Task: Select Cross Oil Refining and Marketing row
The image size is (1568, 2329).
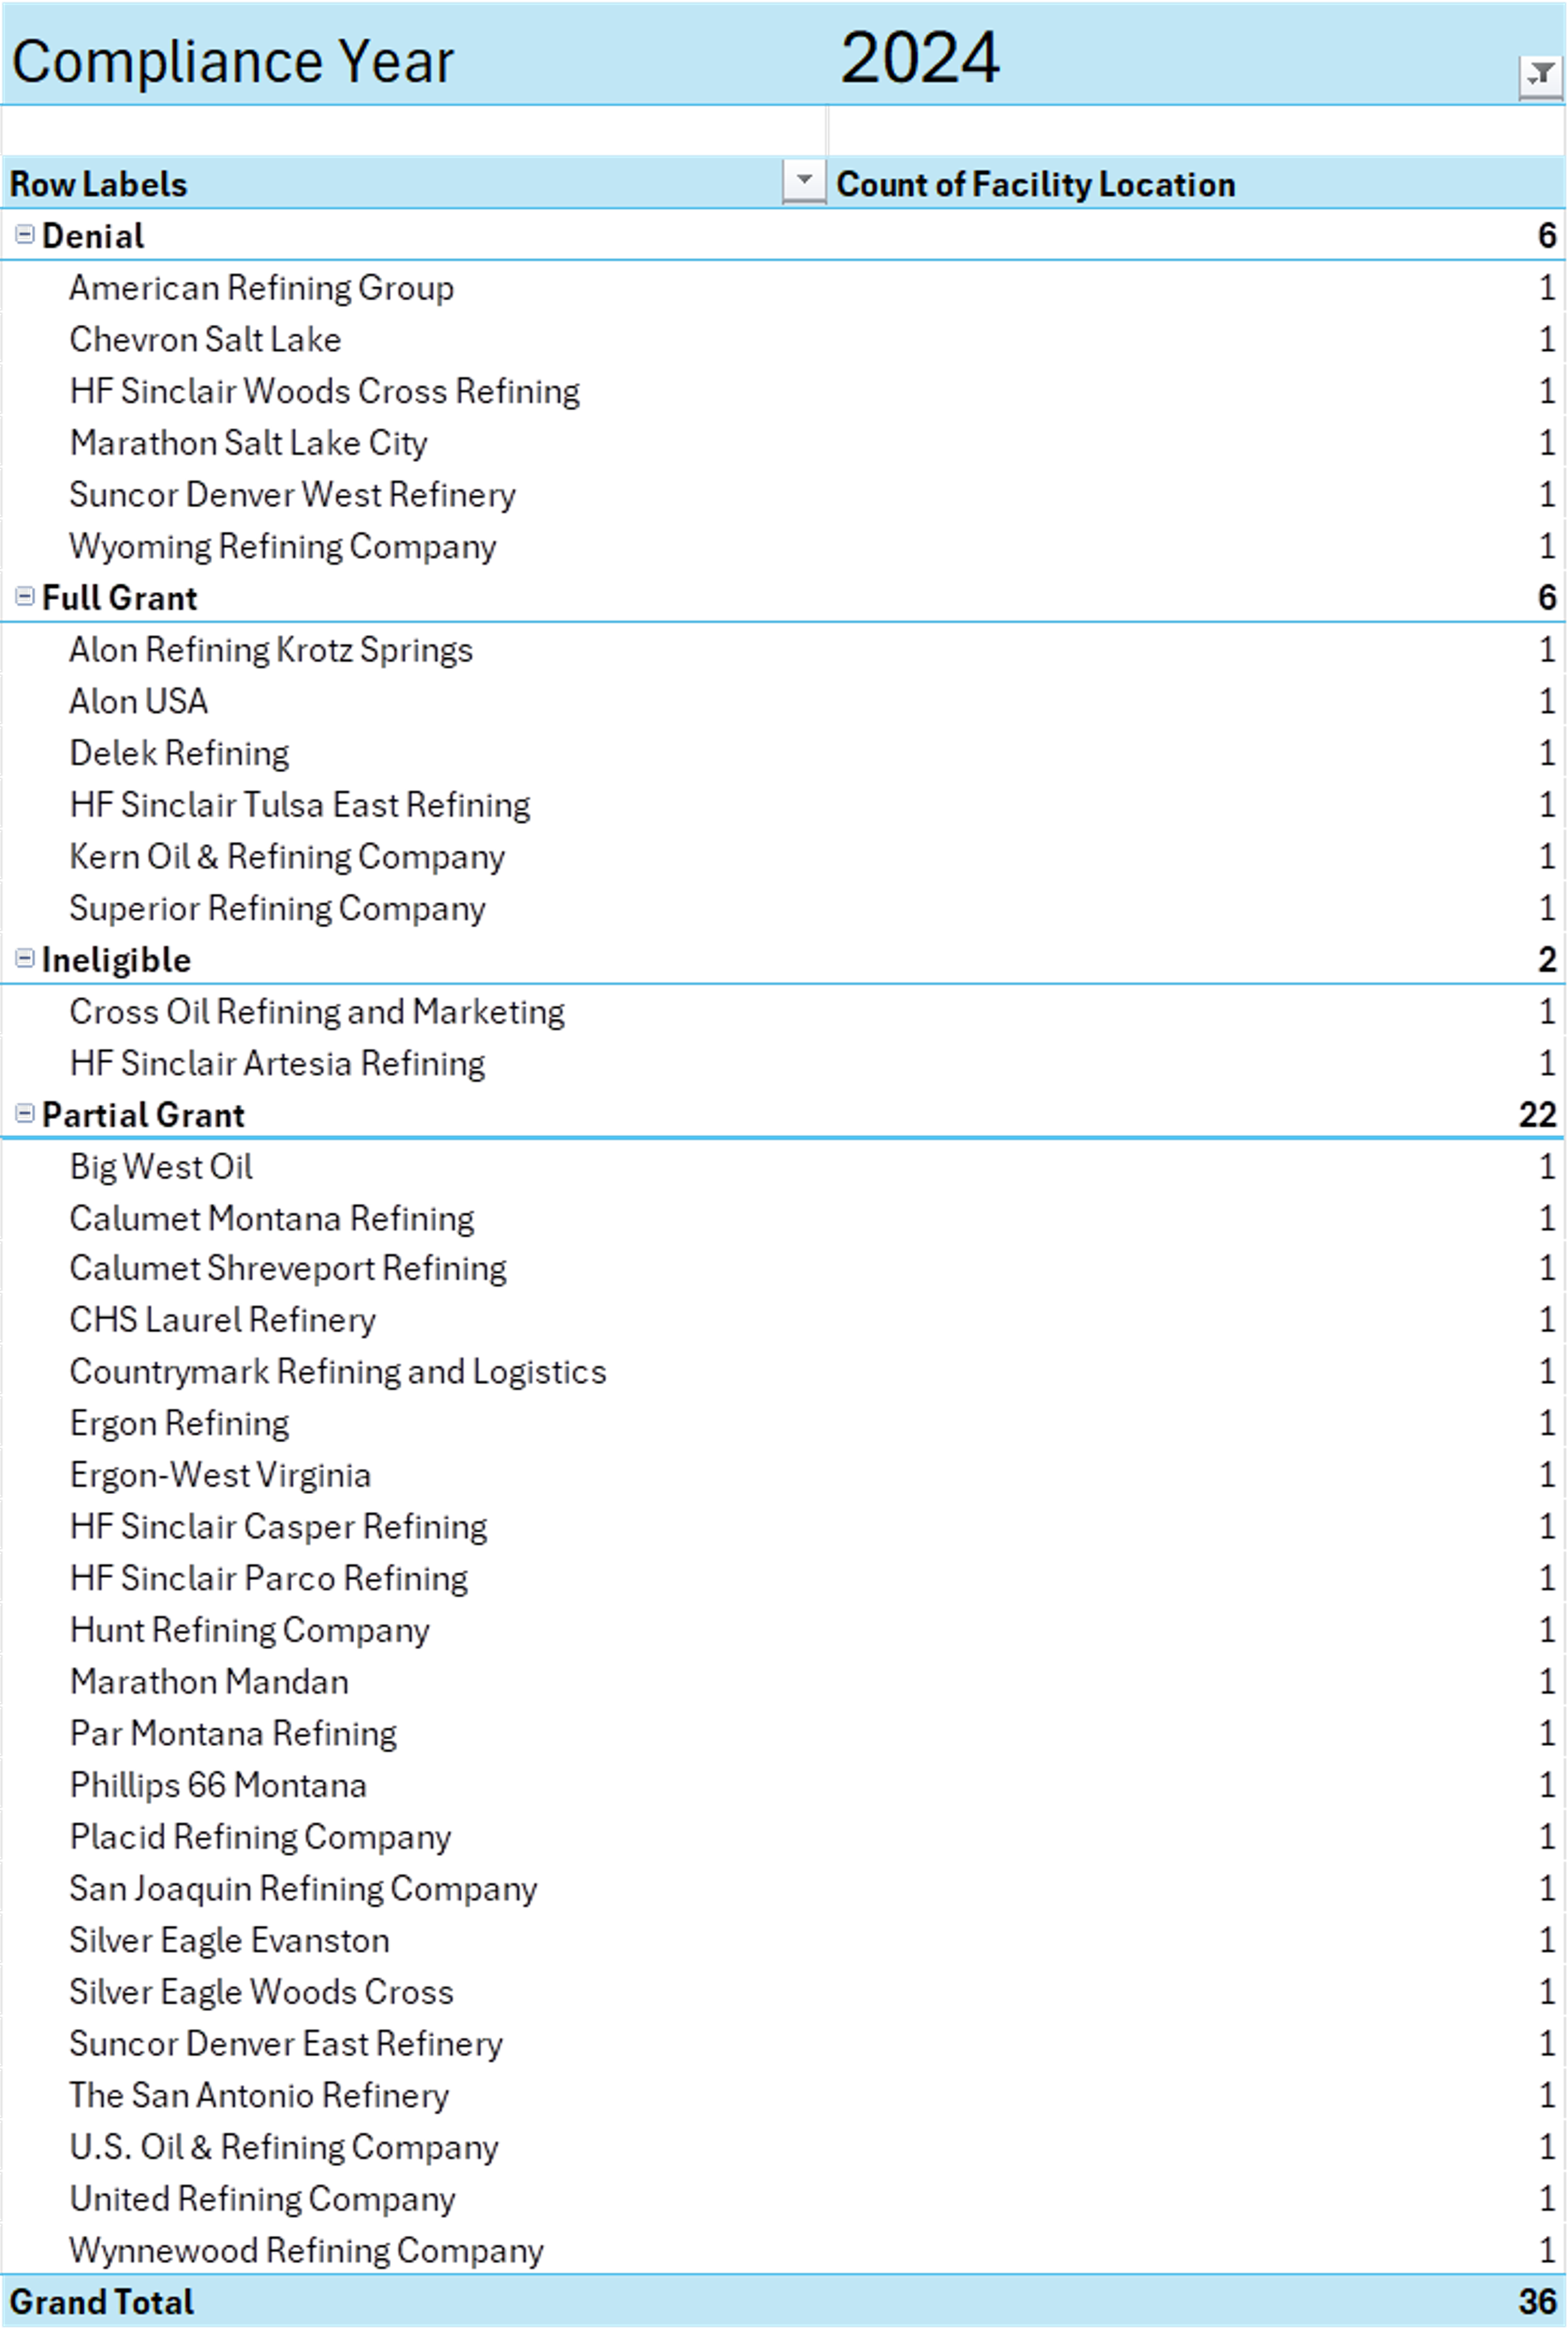Action: (x=783, y=1012)
